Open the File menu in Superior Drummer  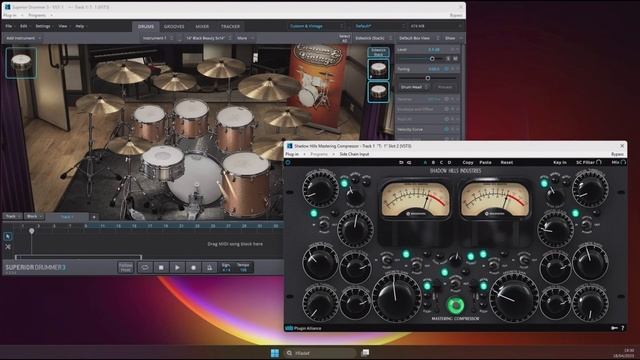point(9,26)
